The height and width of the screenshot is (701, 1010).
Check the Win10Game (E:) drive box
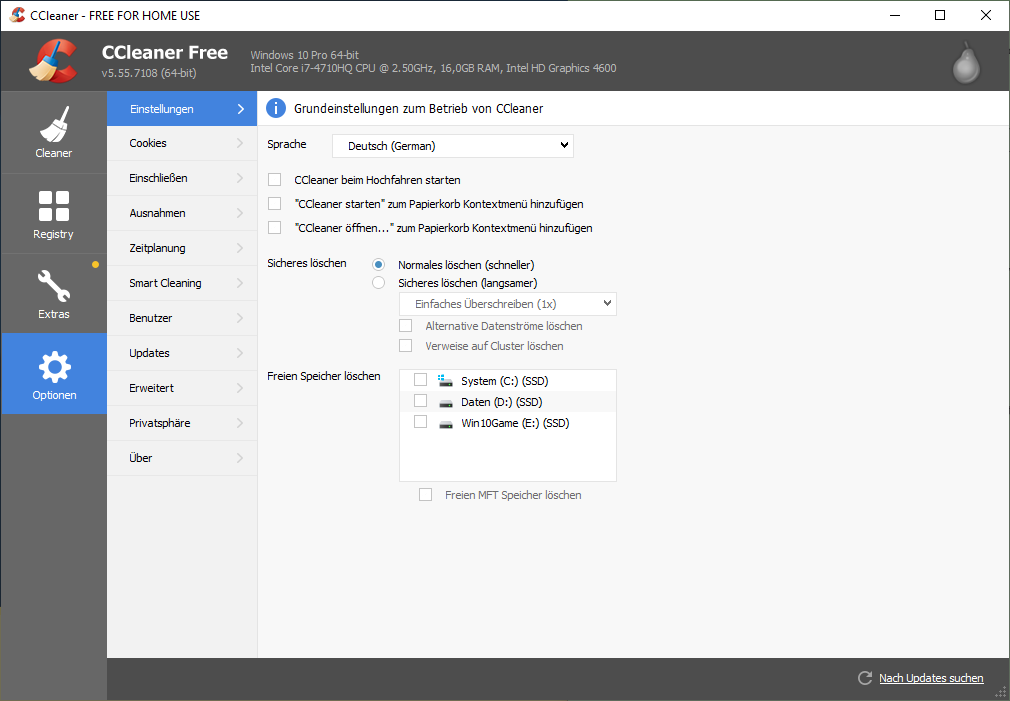pos(420,422)
